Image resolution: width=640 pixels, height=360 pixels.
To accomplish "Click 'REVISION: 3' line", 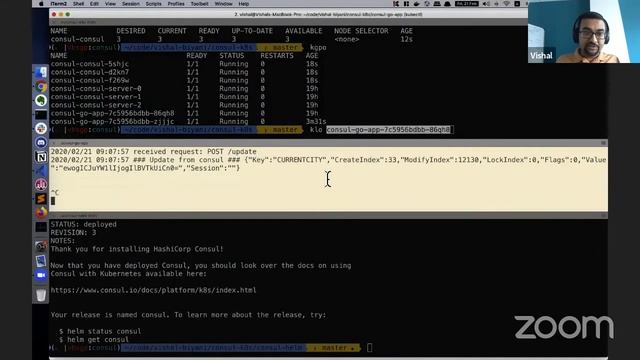I will click(x=73, y=233).
